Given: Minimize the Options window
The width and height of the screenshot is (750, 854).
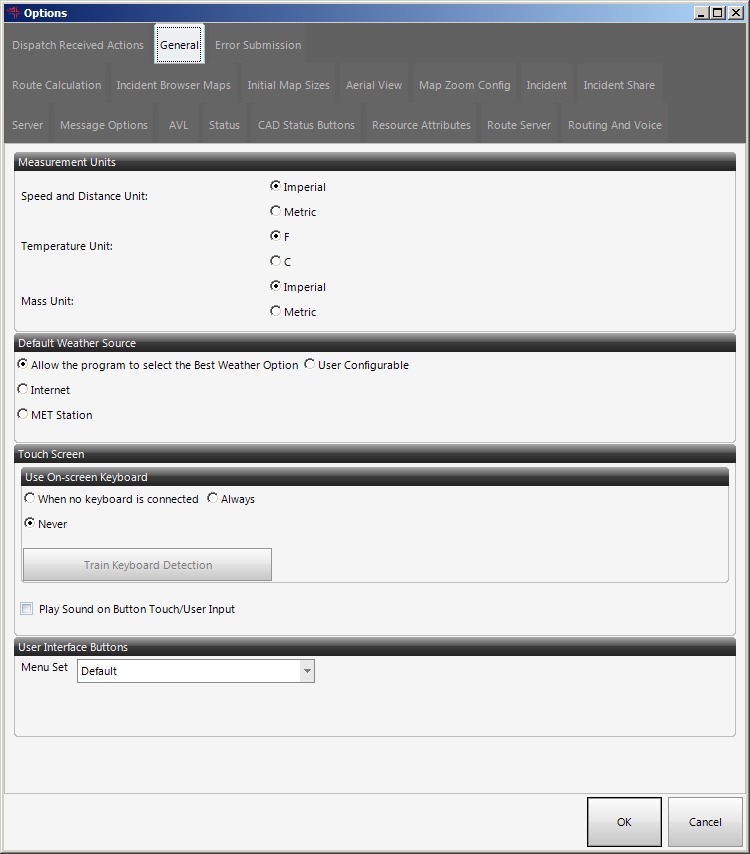Looking at the screenshot, I should coord(702,13).
